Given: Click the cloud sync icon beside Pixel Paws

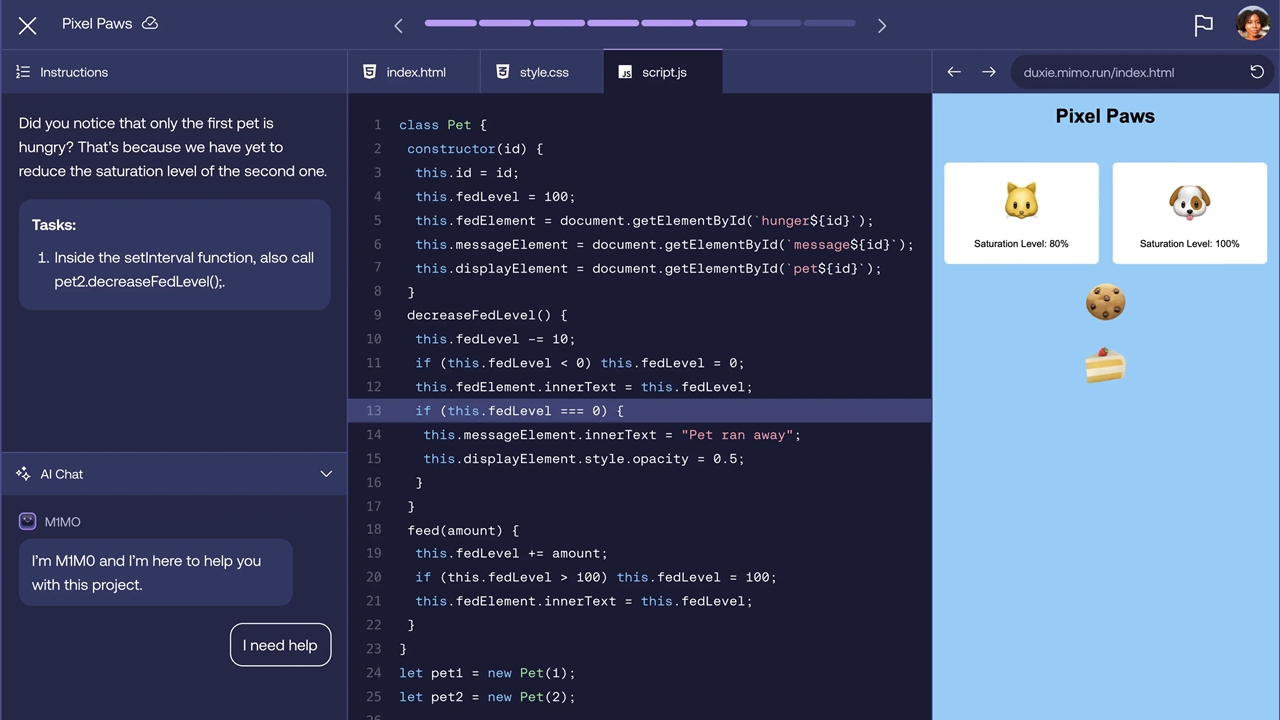Looking at the screenshot, I should click(150, 23).
